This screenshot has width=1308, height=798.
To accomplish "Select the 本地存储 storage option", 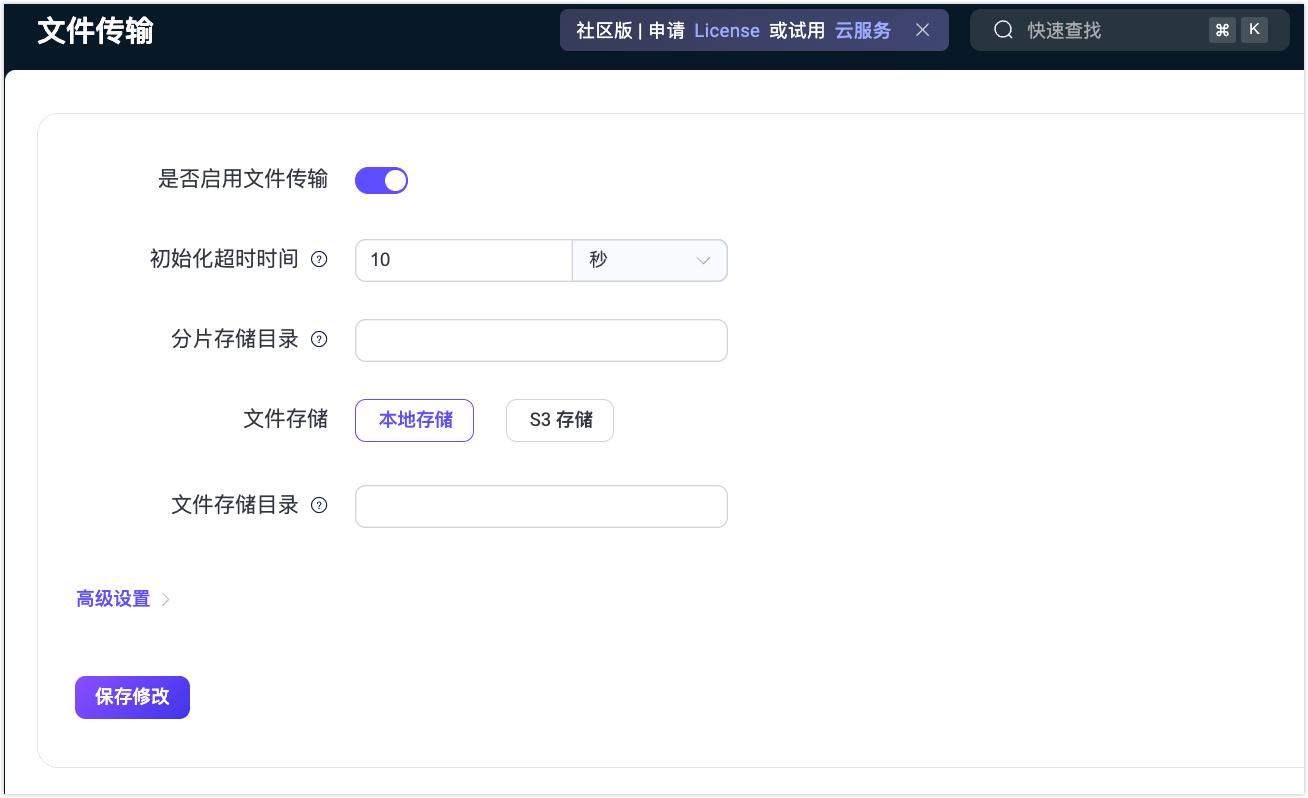I will pos(414,420).
